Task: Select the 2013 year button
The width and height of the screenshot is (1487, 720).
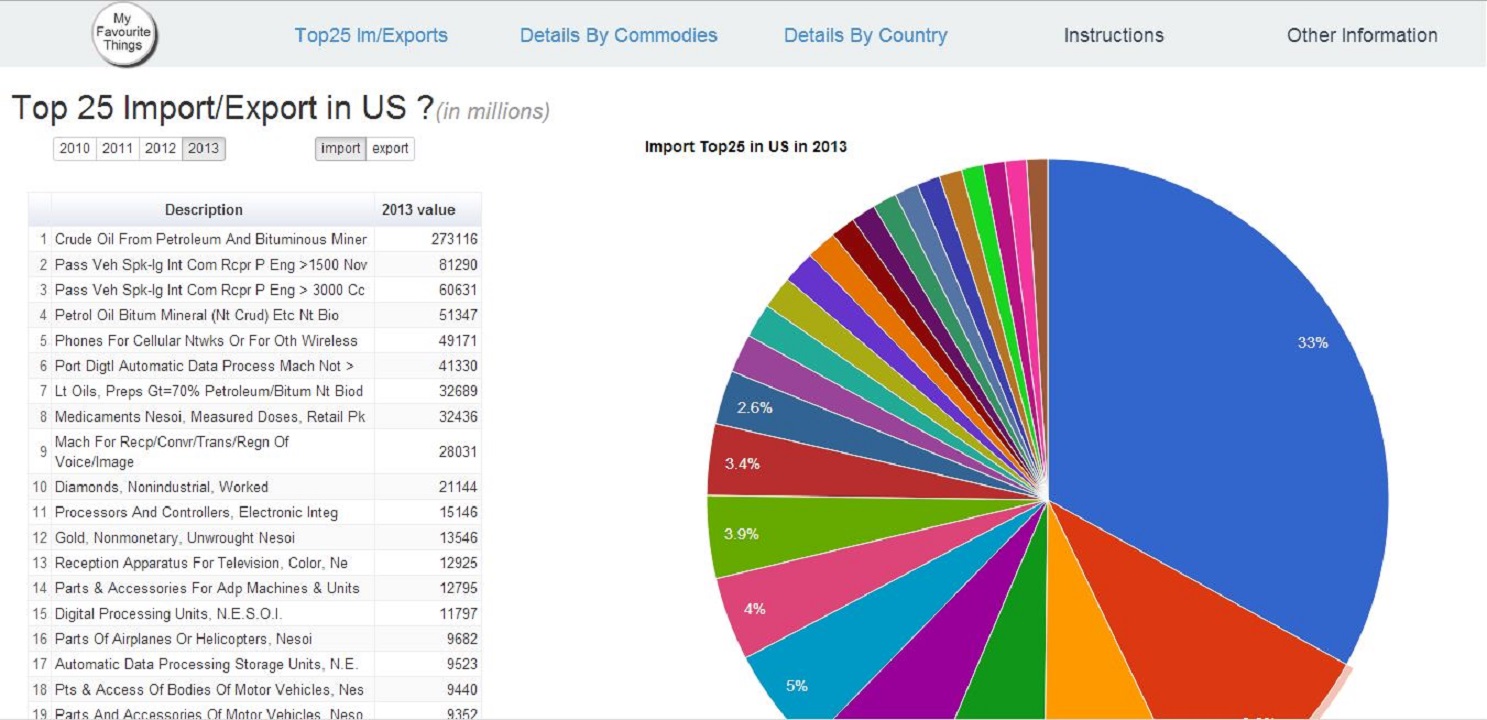Action: (204, 149)
